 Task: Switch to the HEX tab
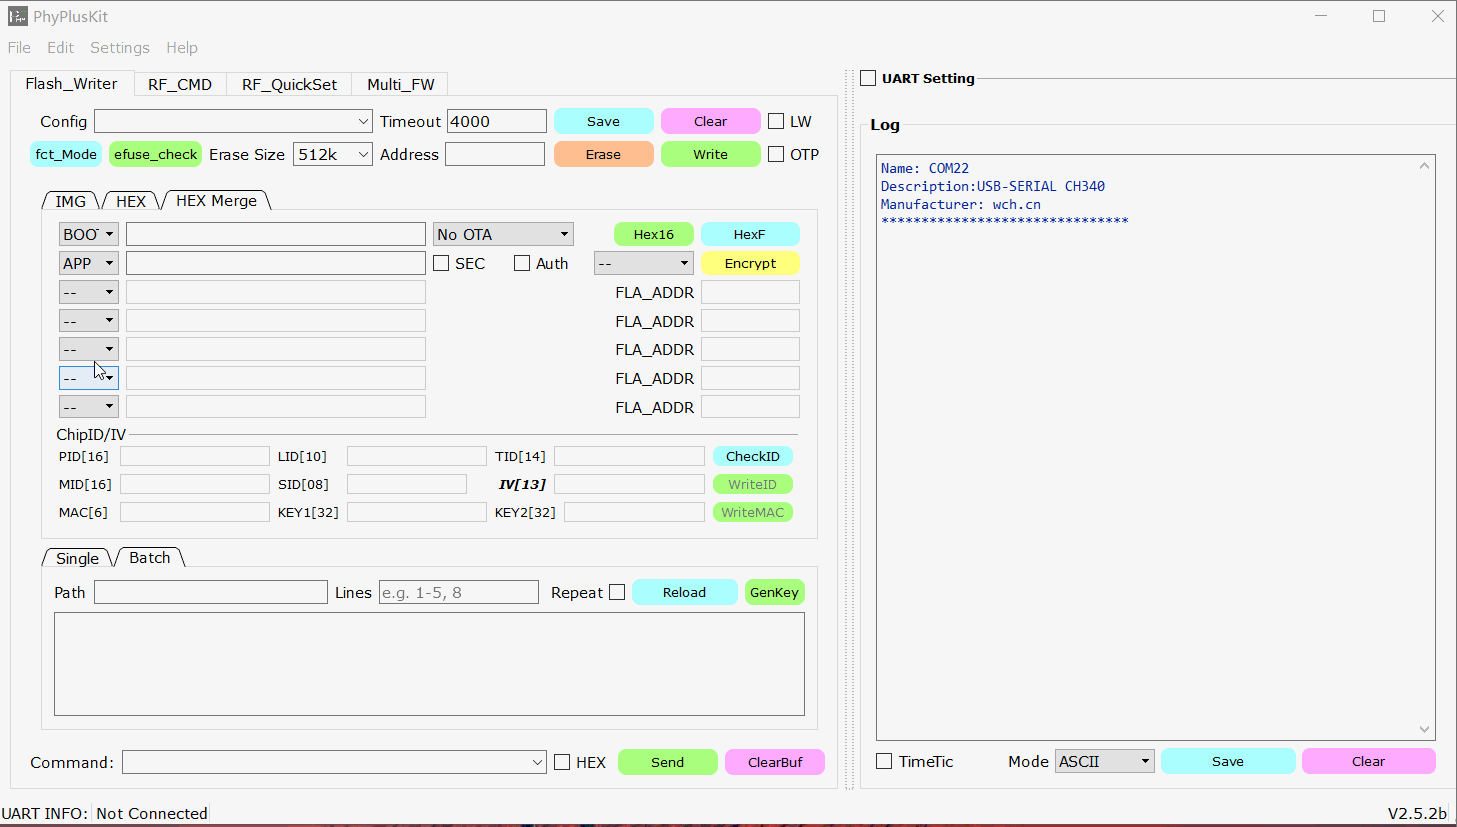coord(131,201)
